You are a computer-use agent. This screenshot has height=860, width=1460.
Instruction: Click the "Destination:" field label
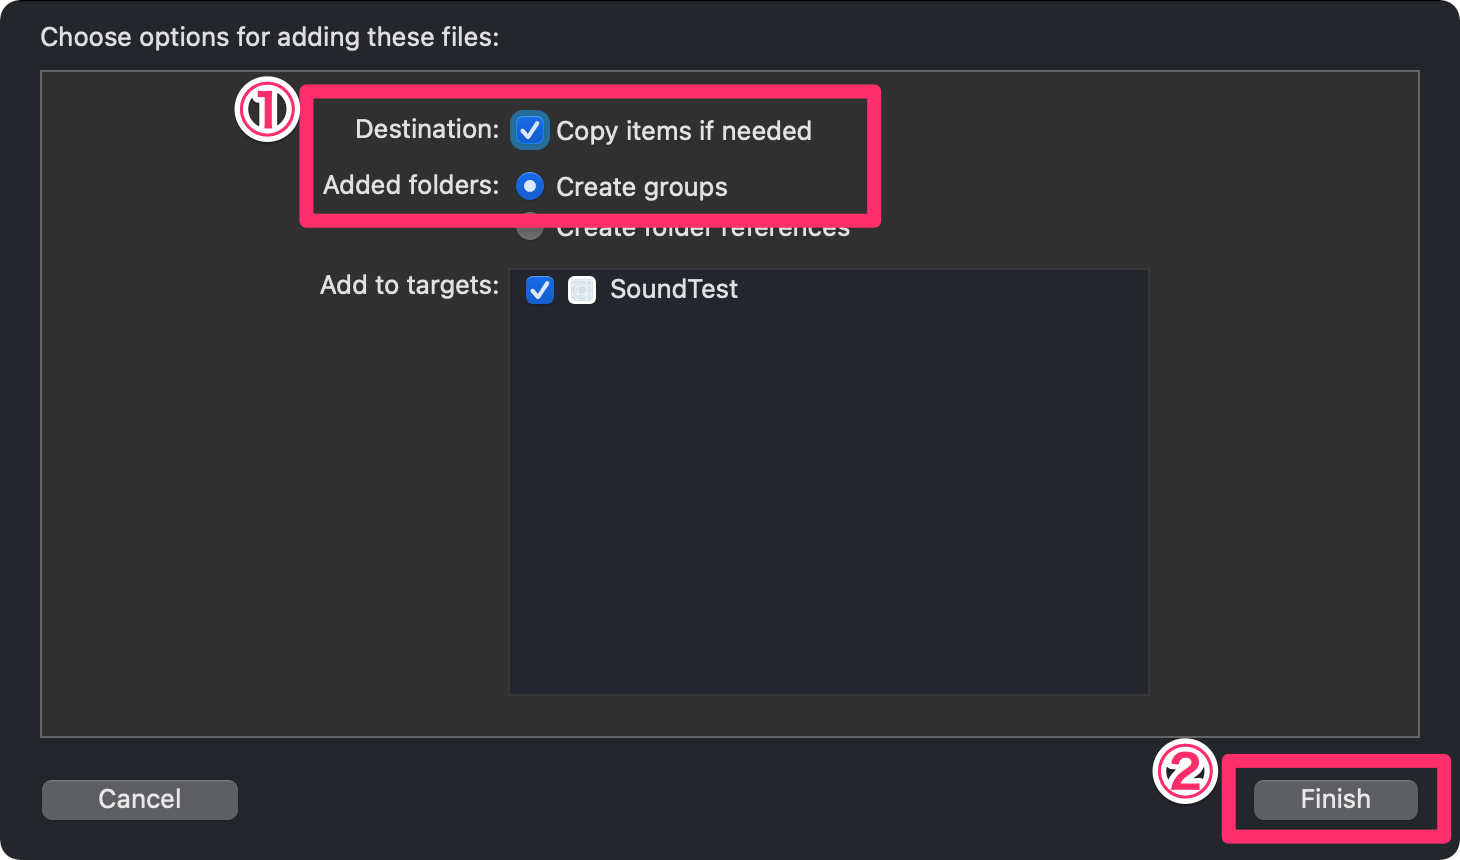(427, 129)
